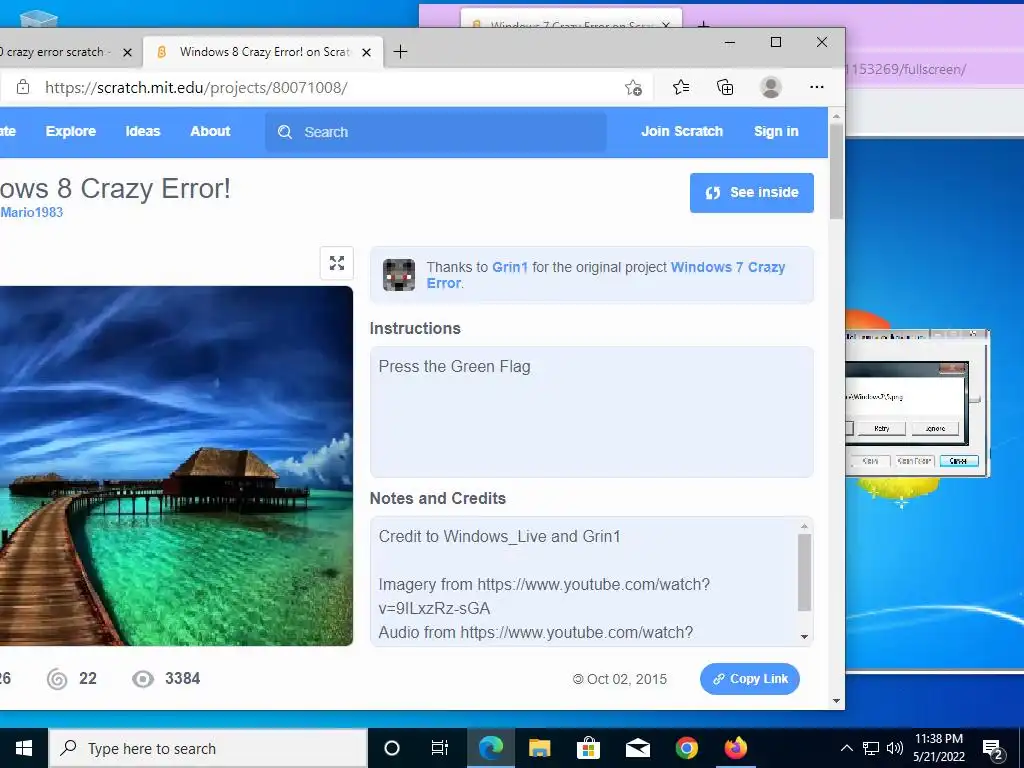
Task: Click Retry in background error dialog
Action: click(882, 428)
